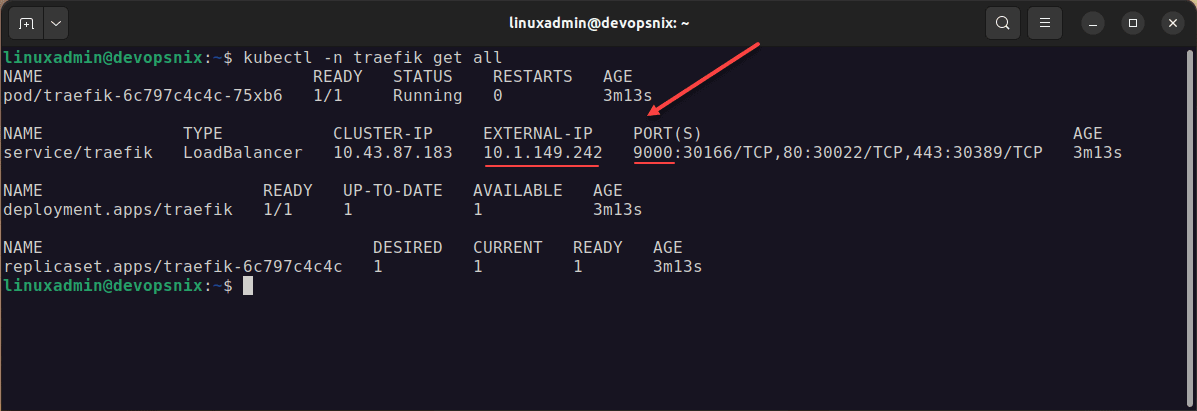Click the replicaset.apps/traefik-6c797c4c4c entry

tap(173, 267)
